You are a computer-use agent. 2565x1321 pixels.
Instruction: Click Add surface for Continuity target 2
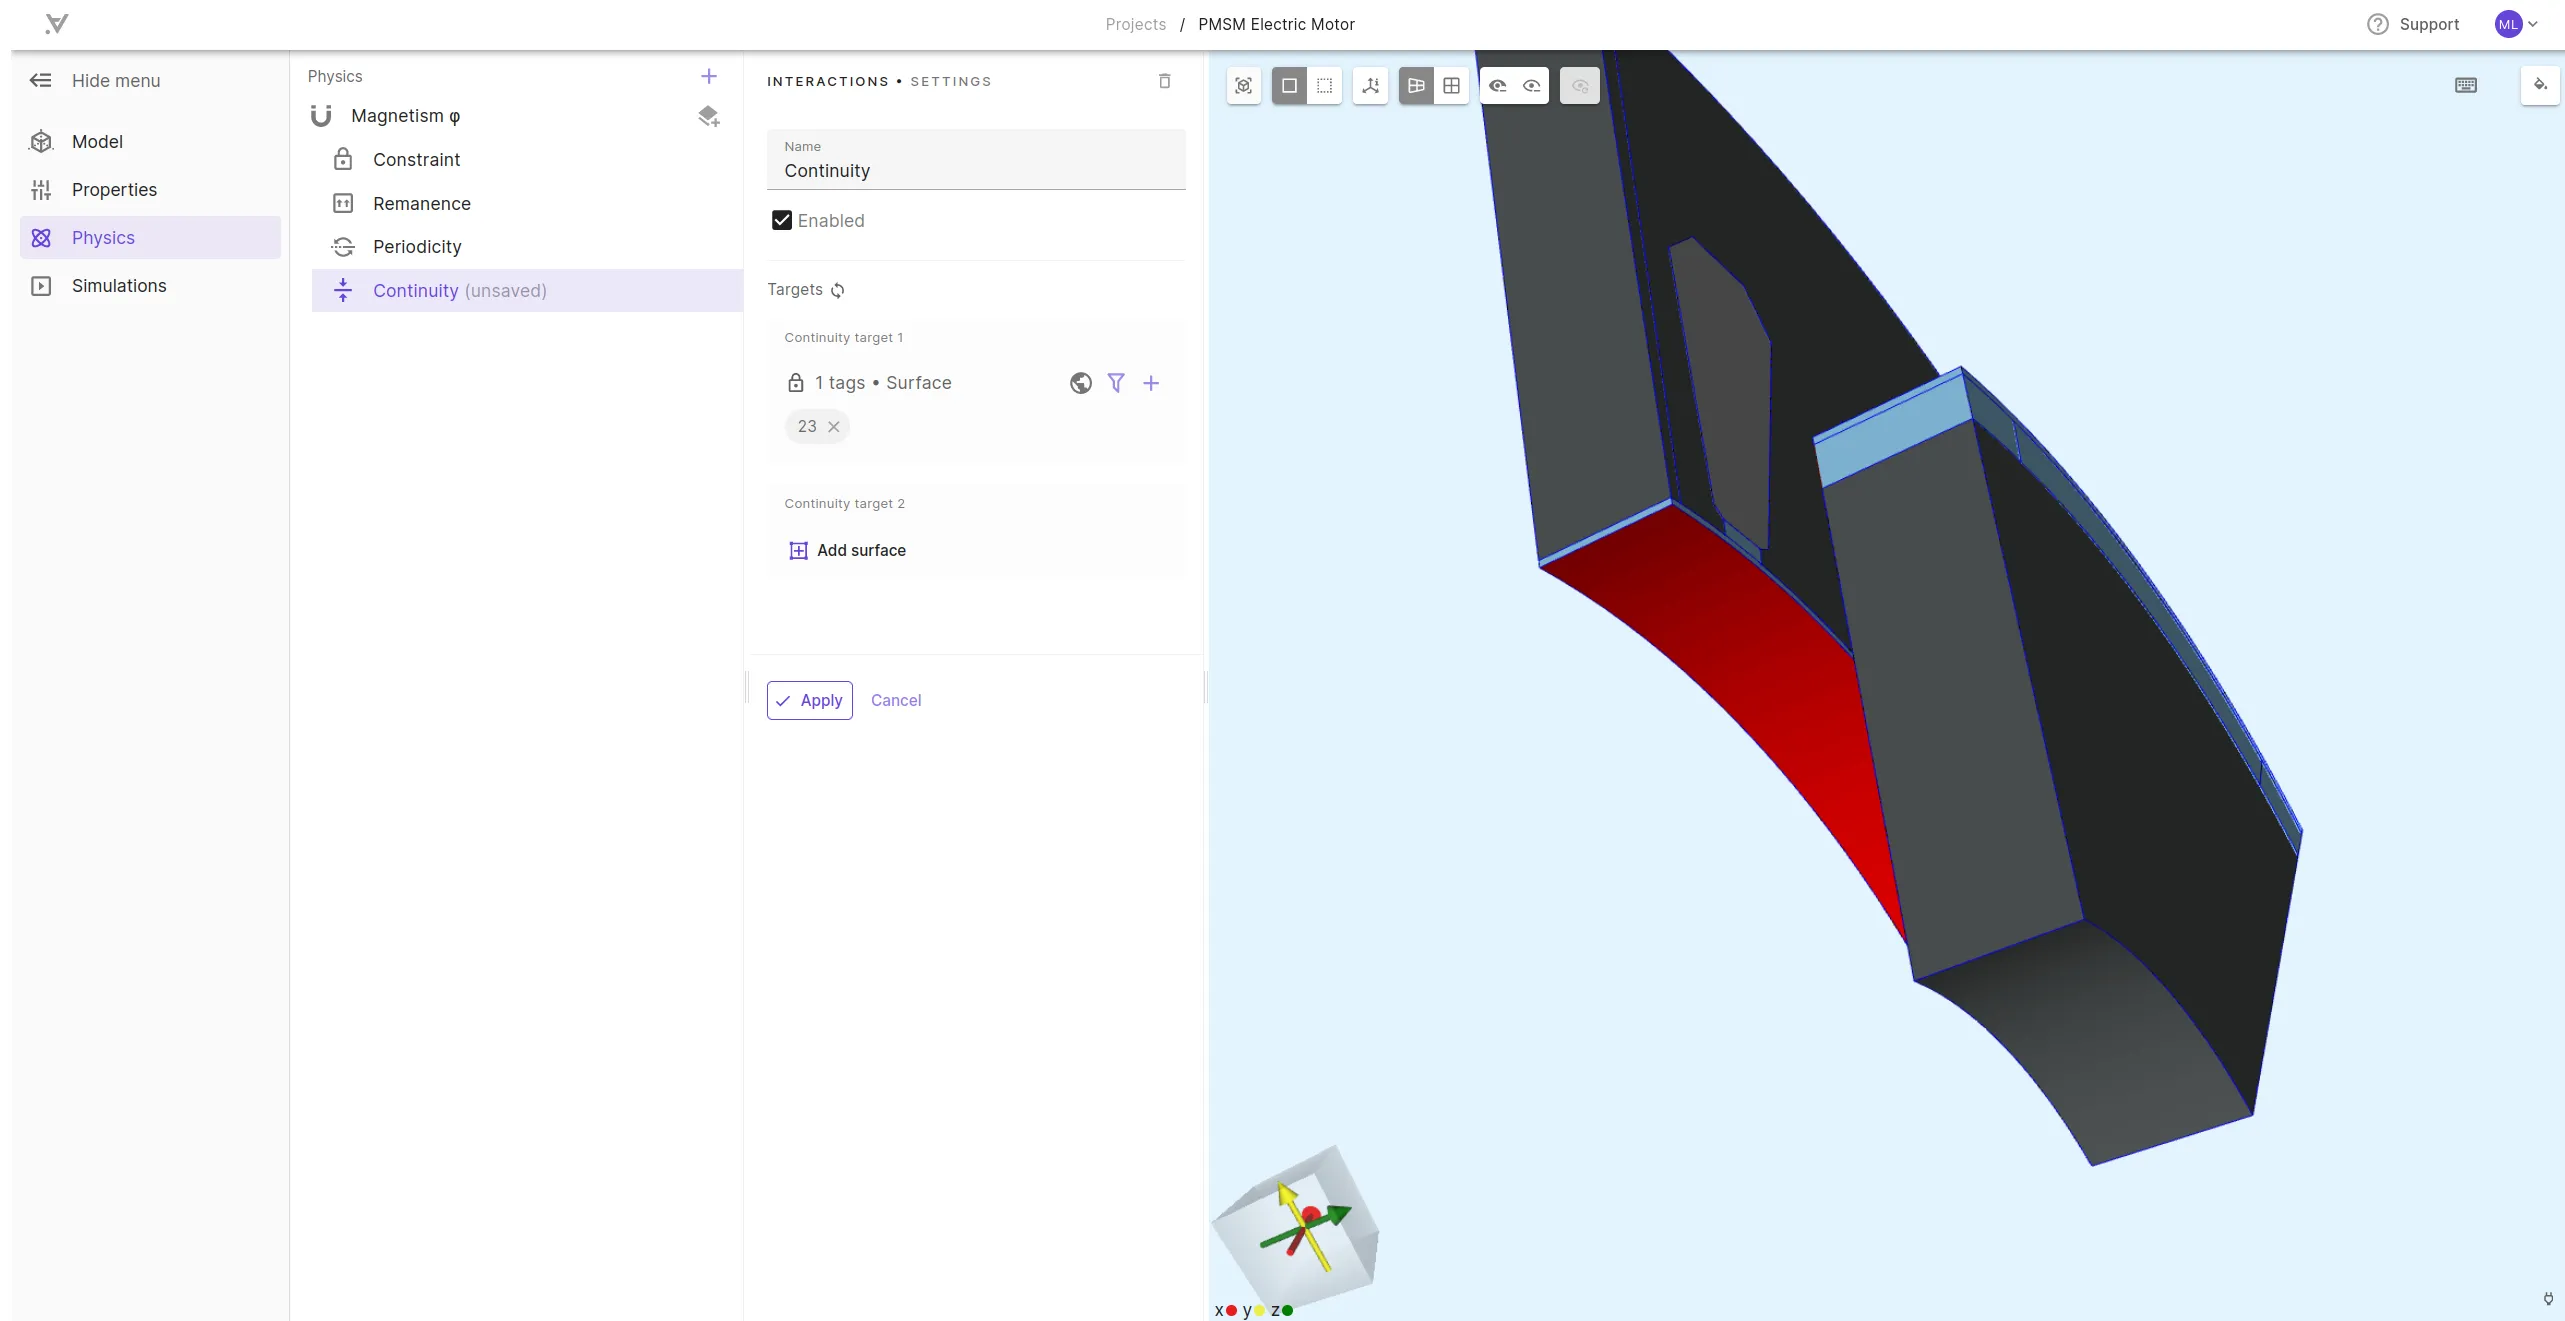tap(848, 551)
